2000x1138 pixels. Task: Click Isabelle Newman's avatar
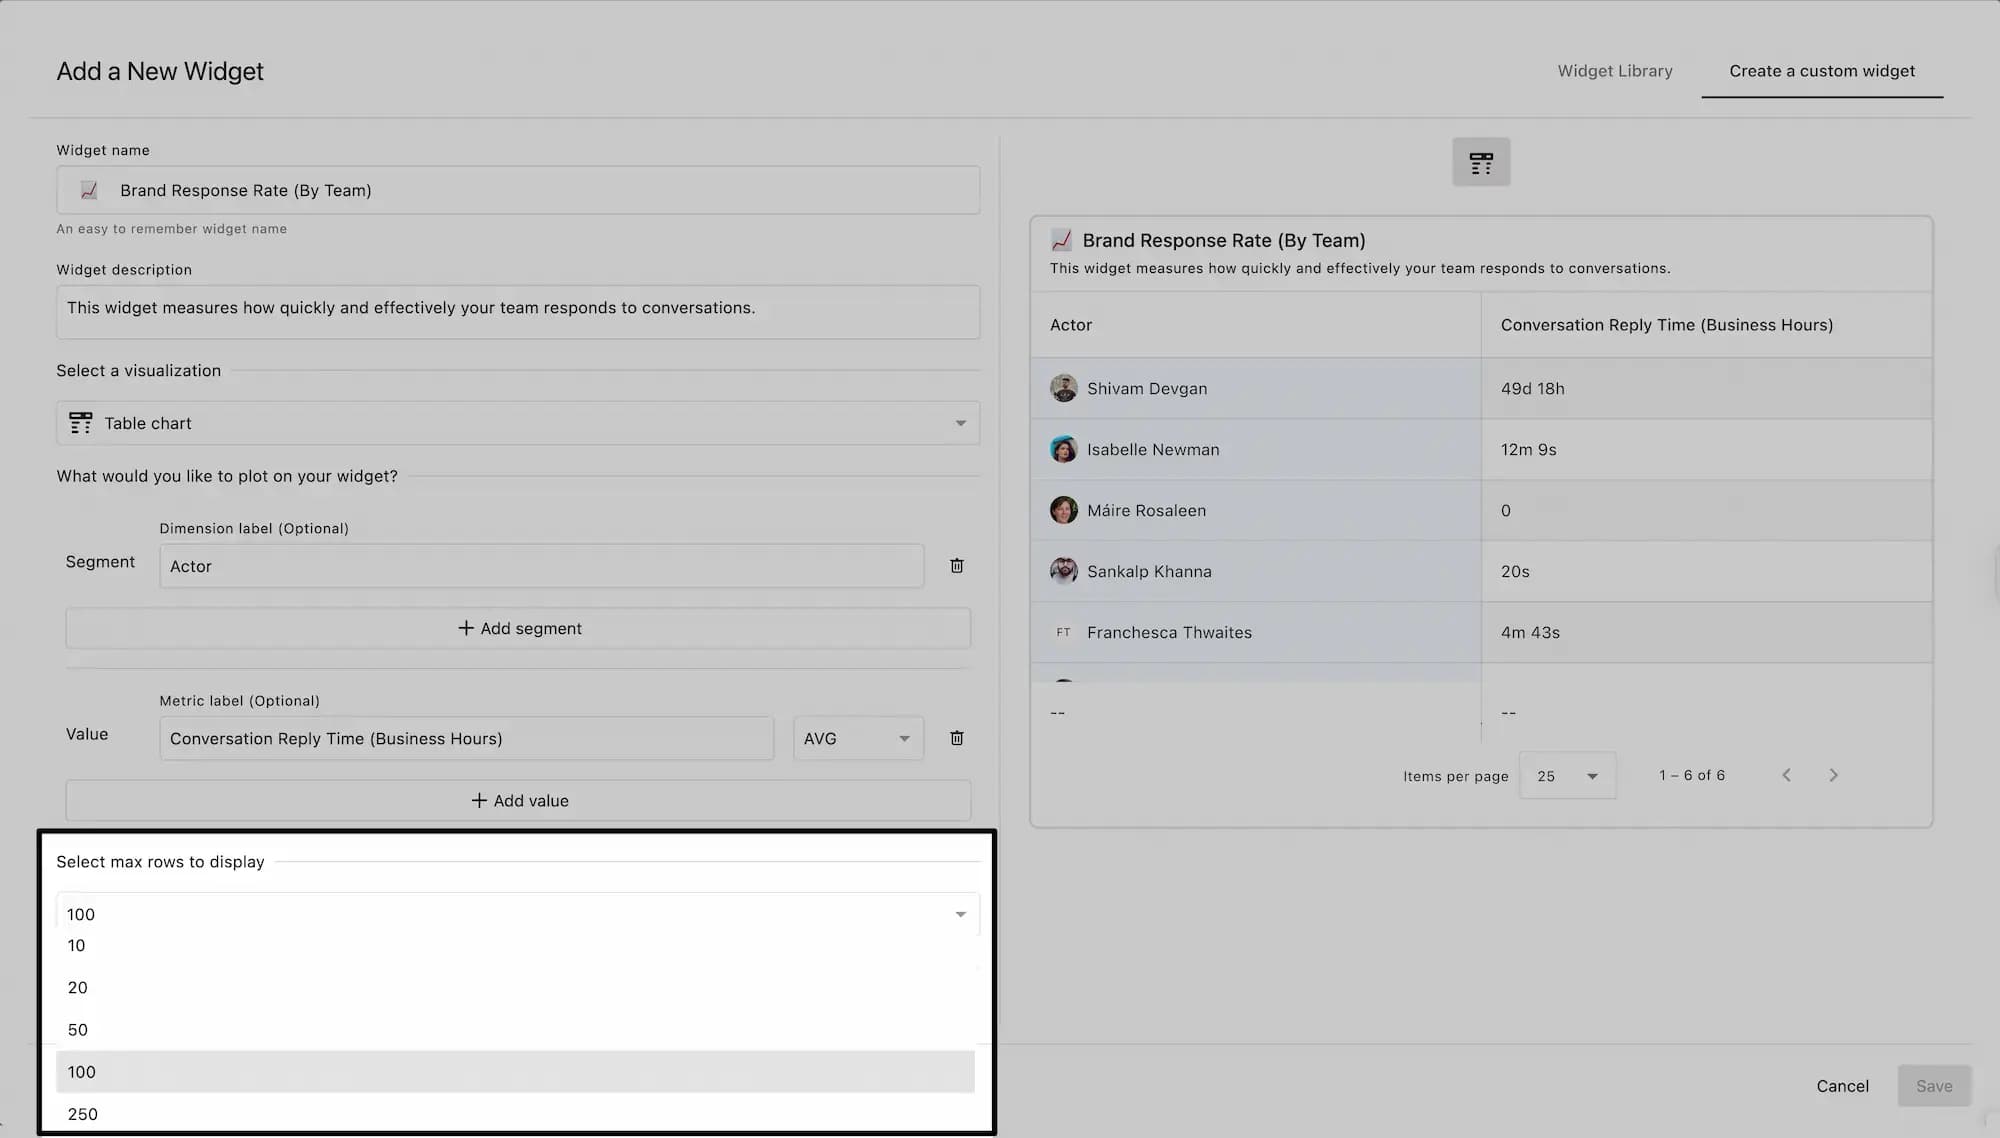click(x=1063, y=449)
